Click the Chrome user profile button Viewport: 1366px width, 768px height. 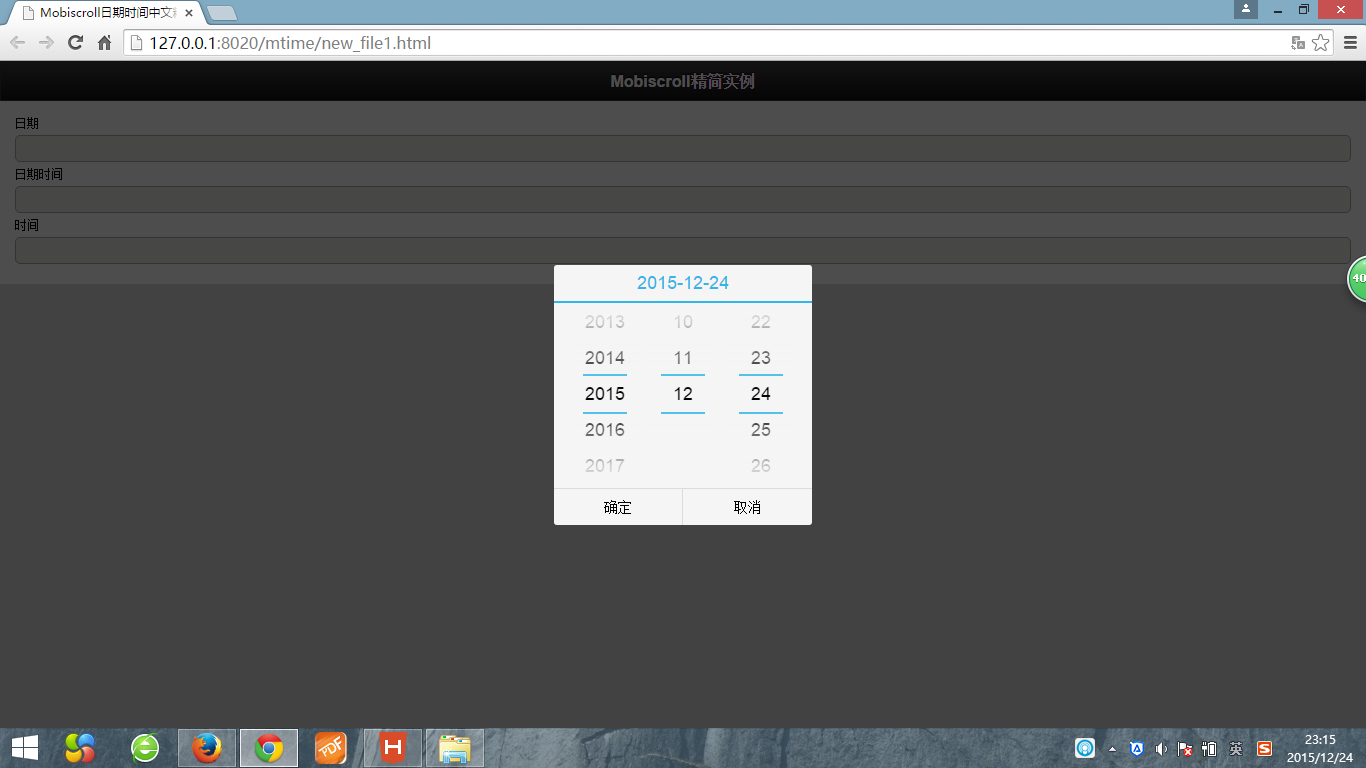(x=1246, y=9)
